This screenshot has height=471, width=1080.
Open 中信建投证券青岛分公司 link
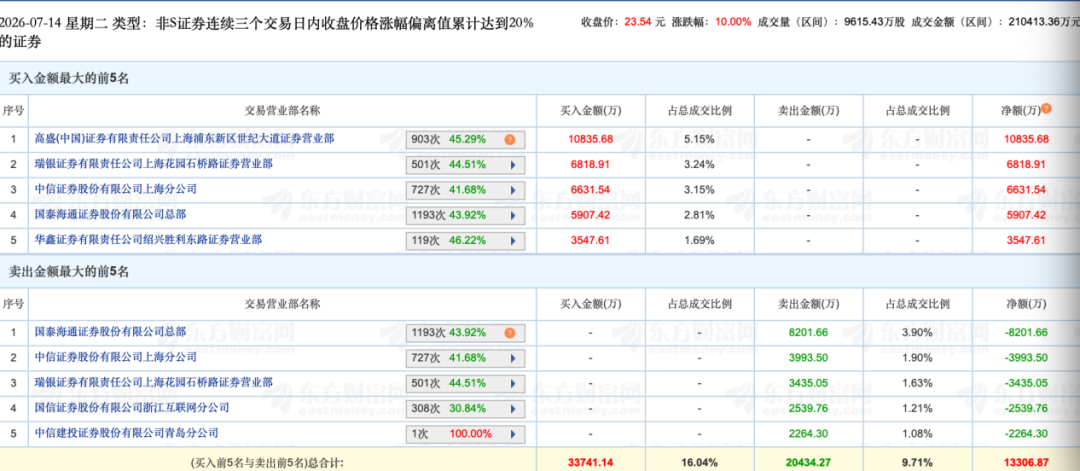point(126,433)
